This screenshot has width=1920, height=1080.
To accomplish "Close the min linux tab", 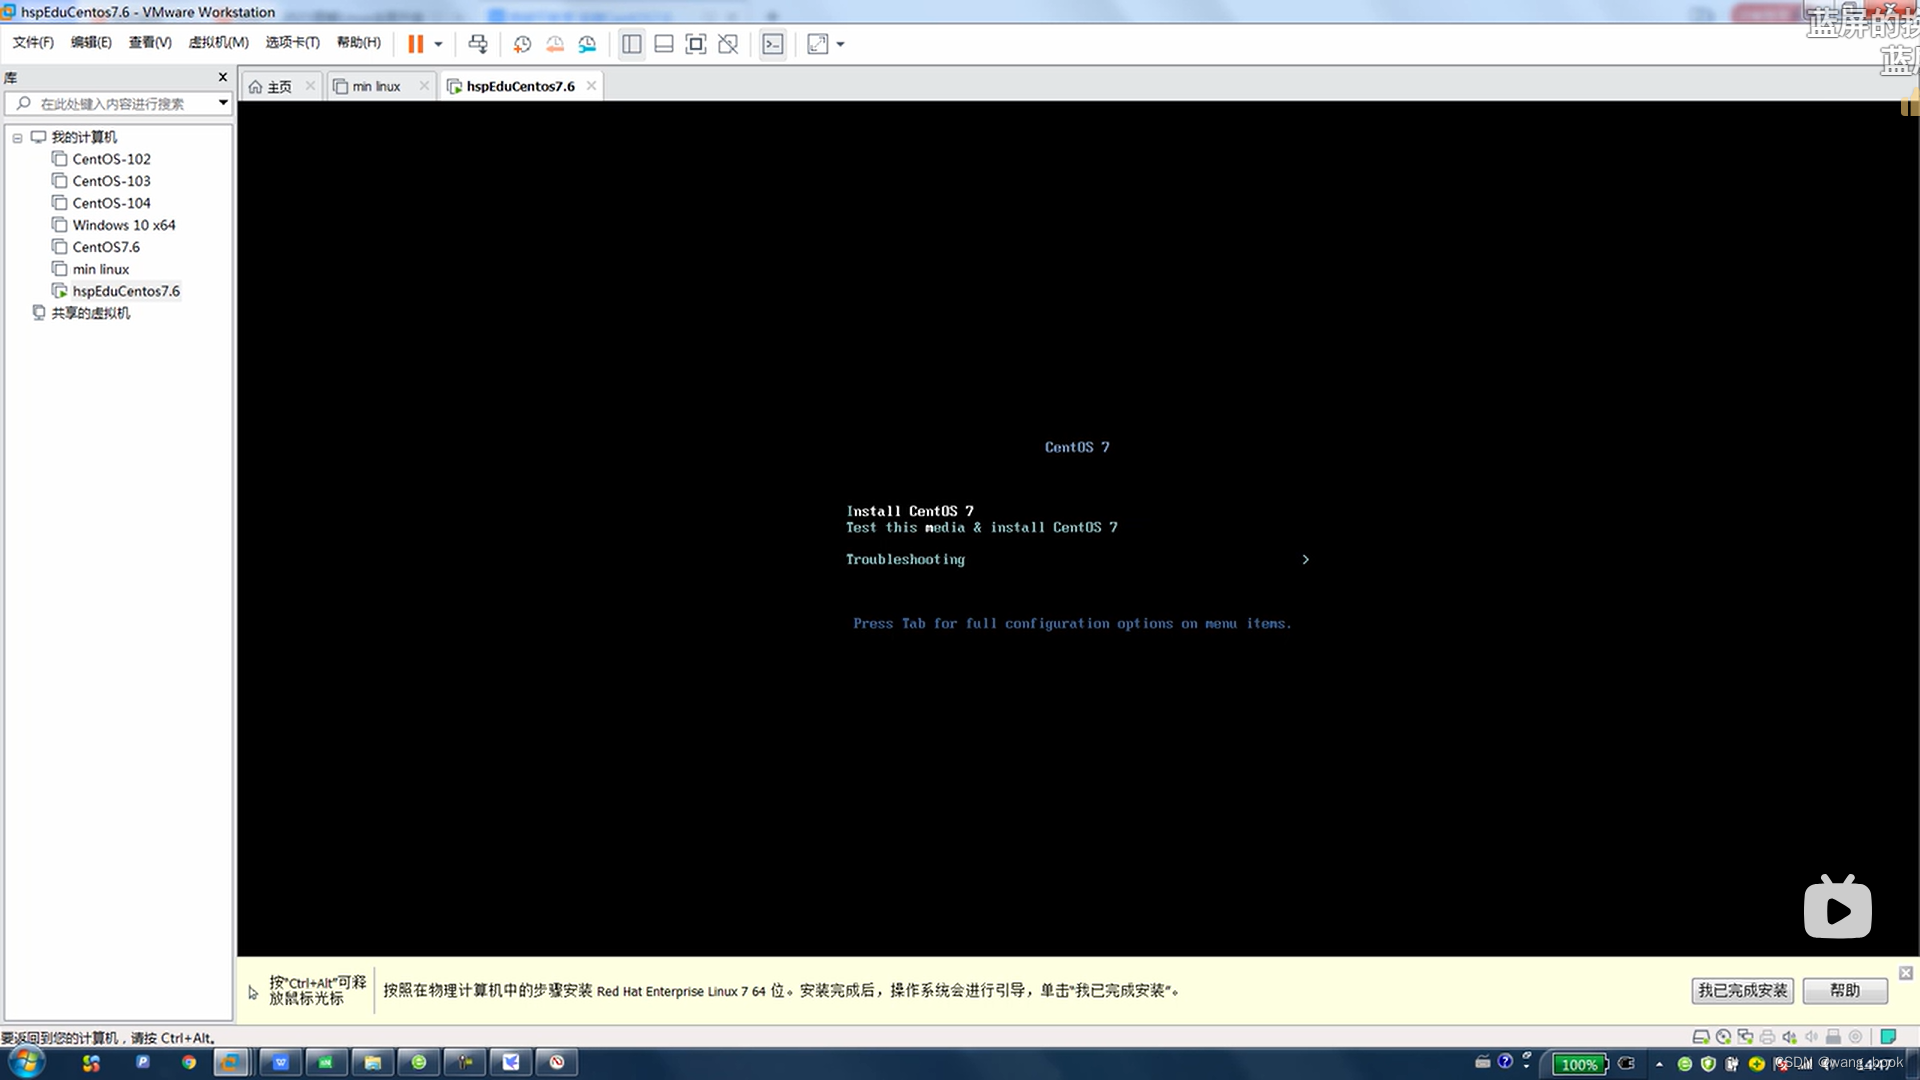I will coord(424,86).
